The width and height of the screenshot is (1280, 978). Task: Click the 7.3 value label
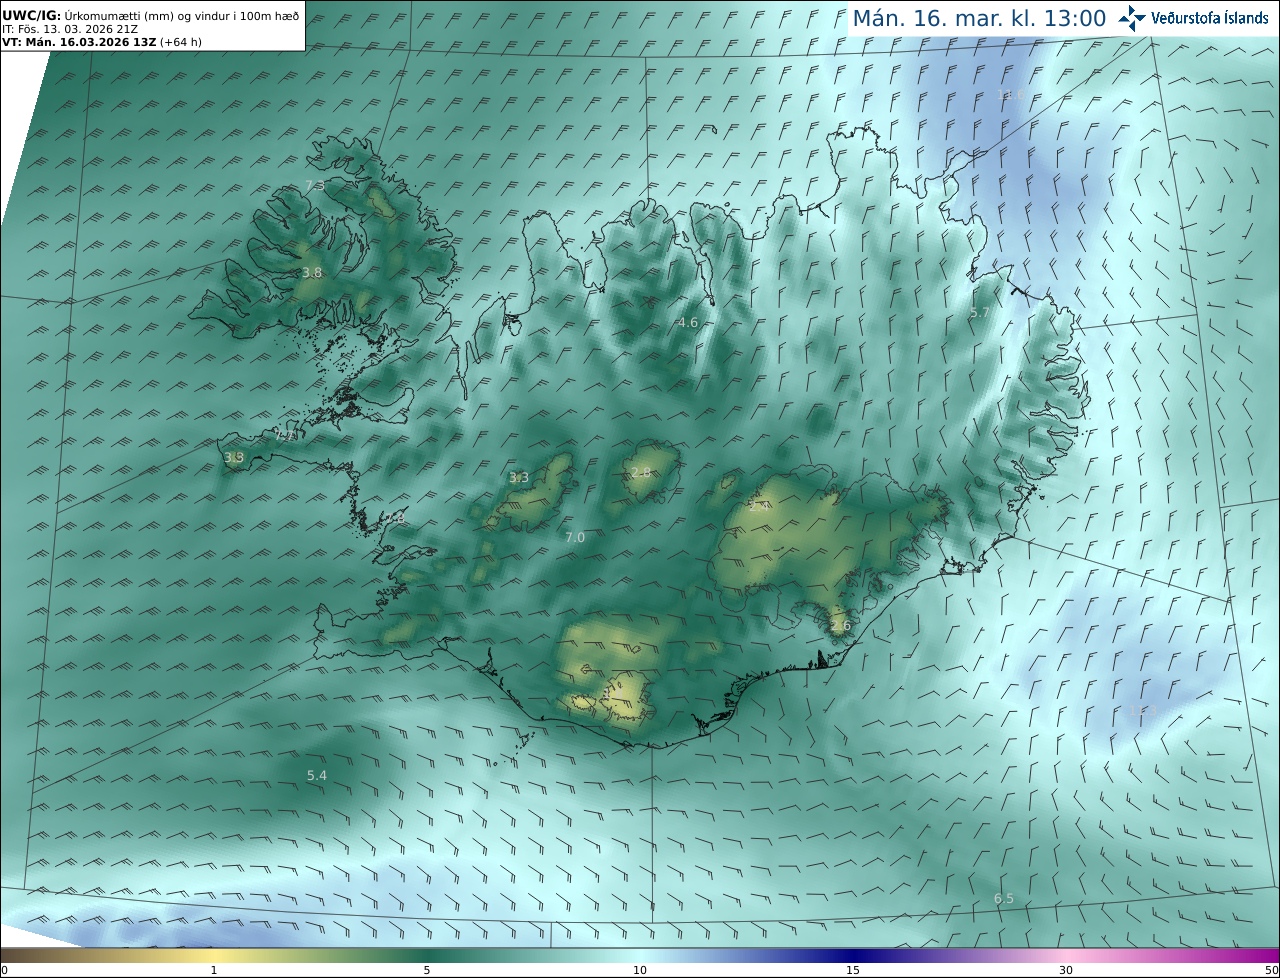click(x=314, y=186)
